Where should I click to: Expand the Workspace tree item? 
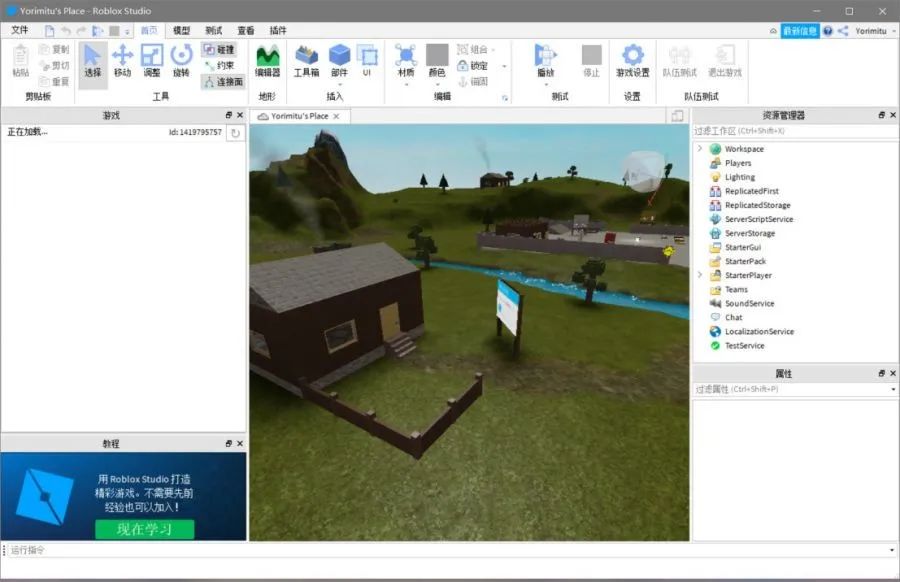coord(700,148)
